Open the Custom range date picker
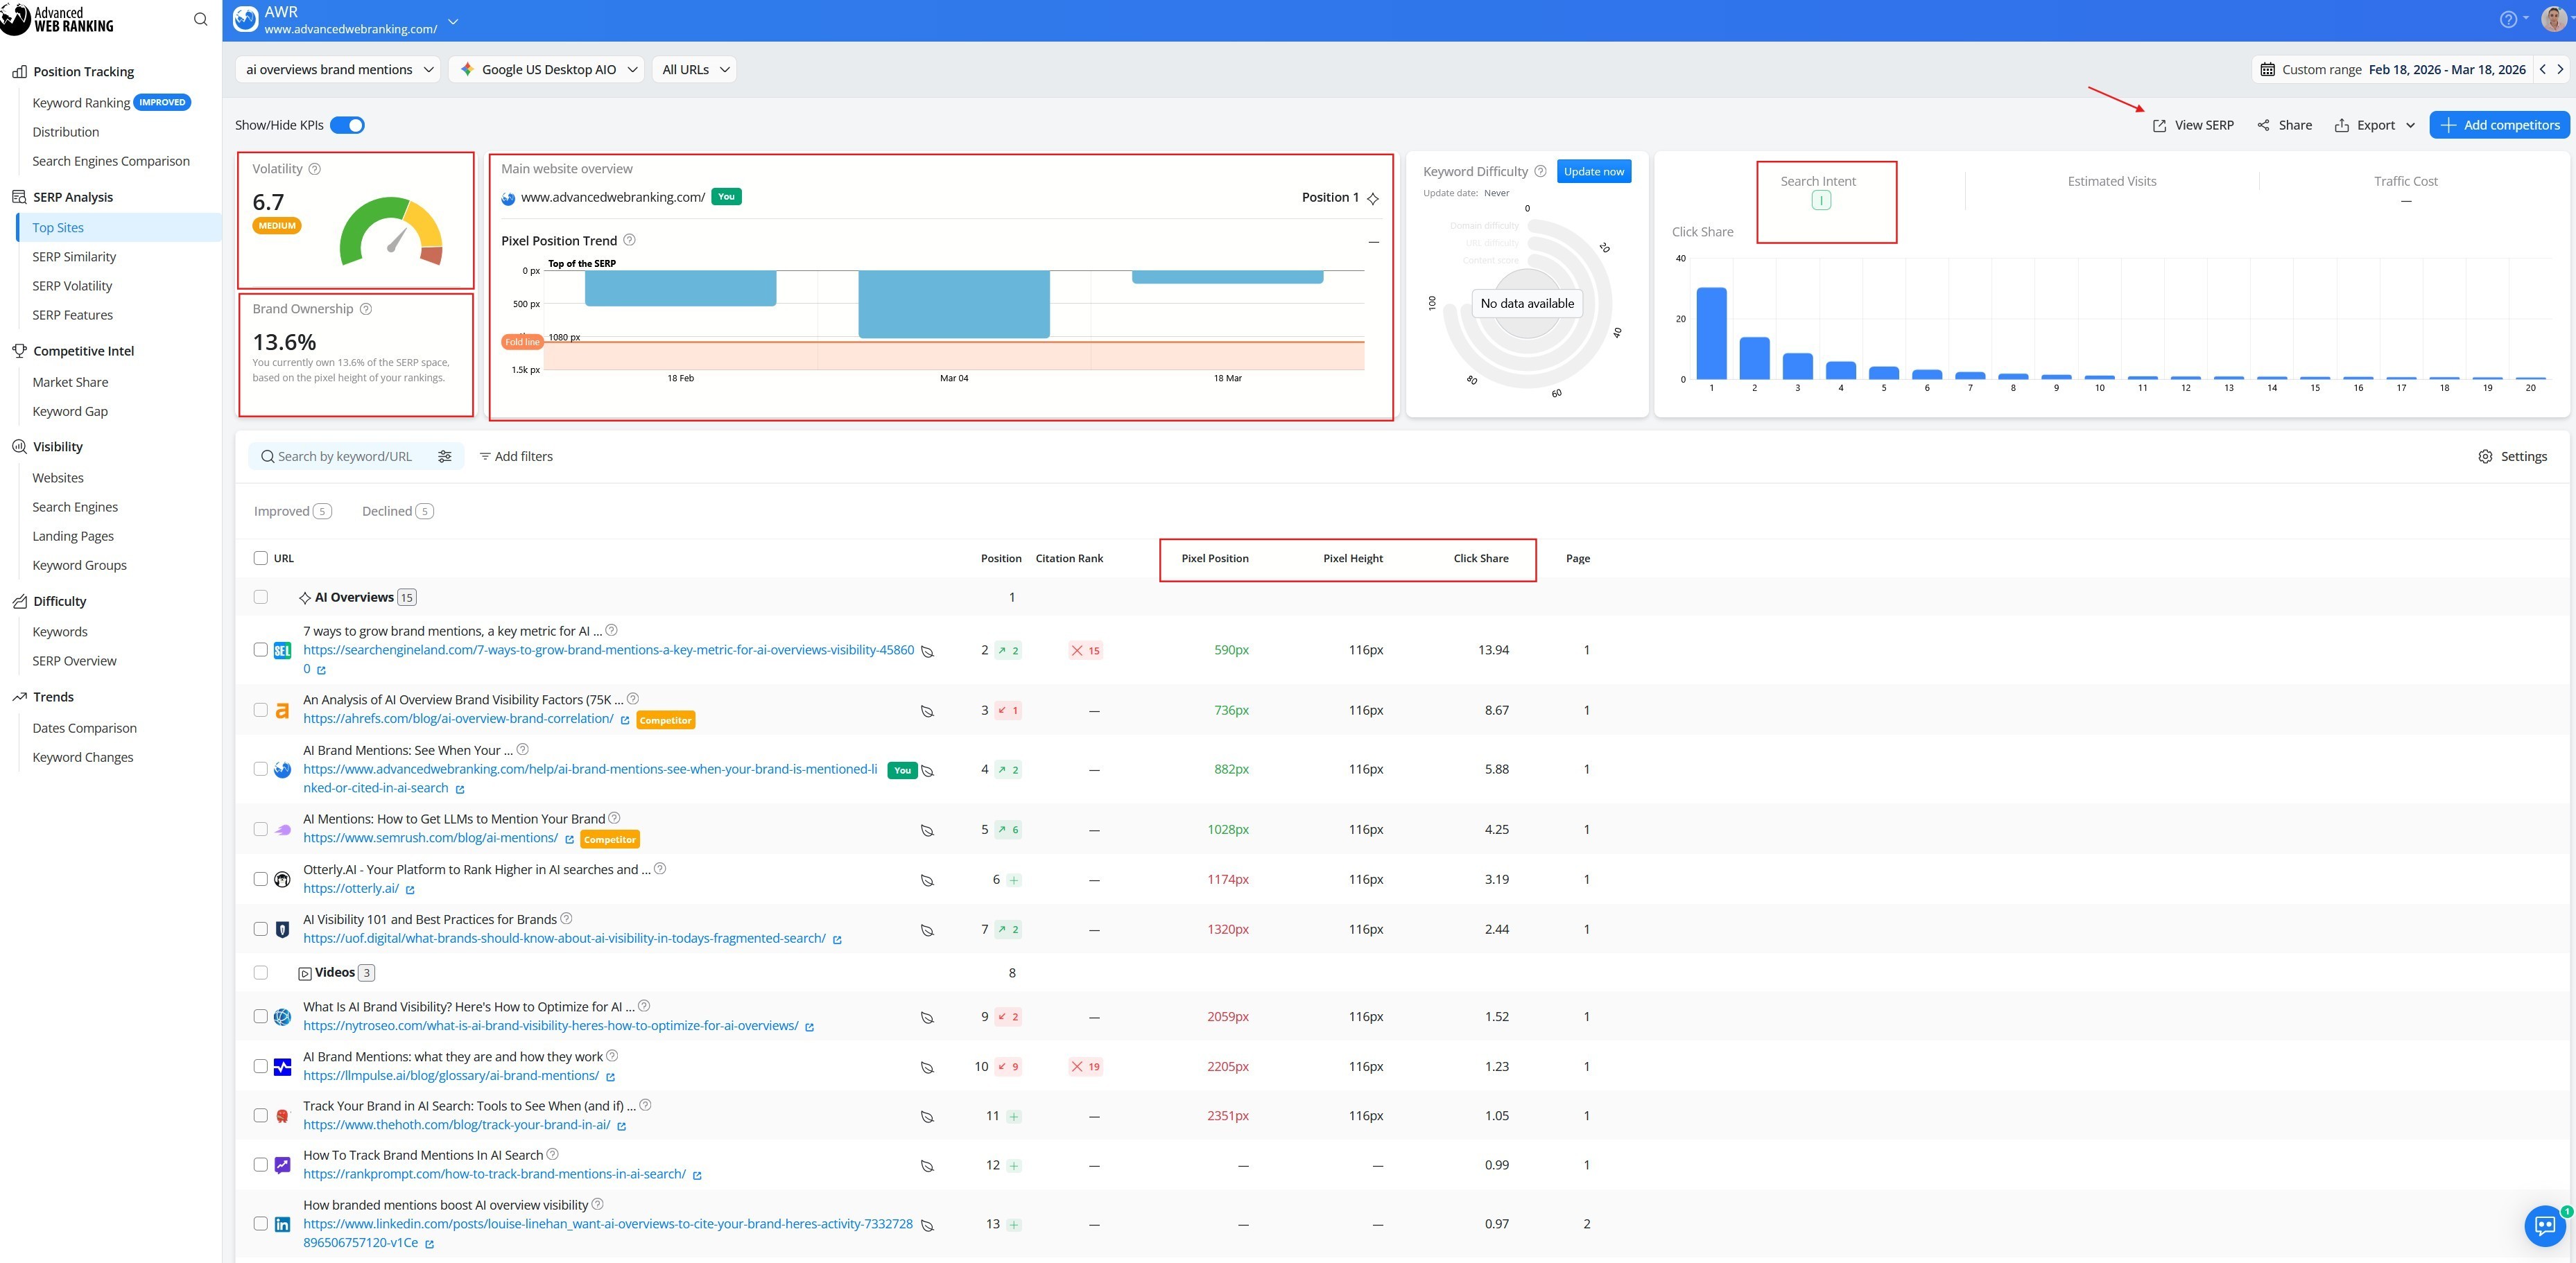 [x=2392, y=69]
